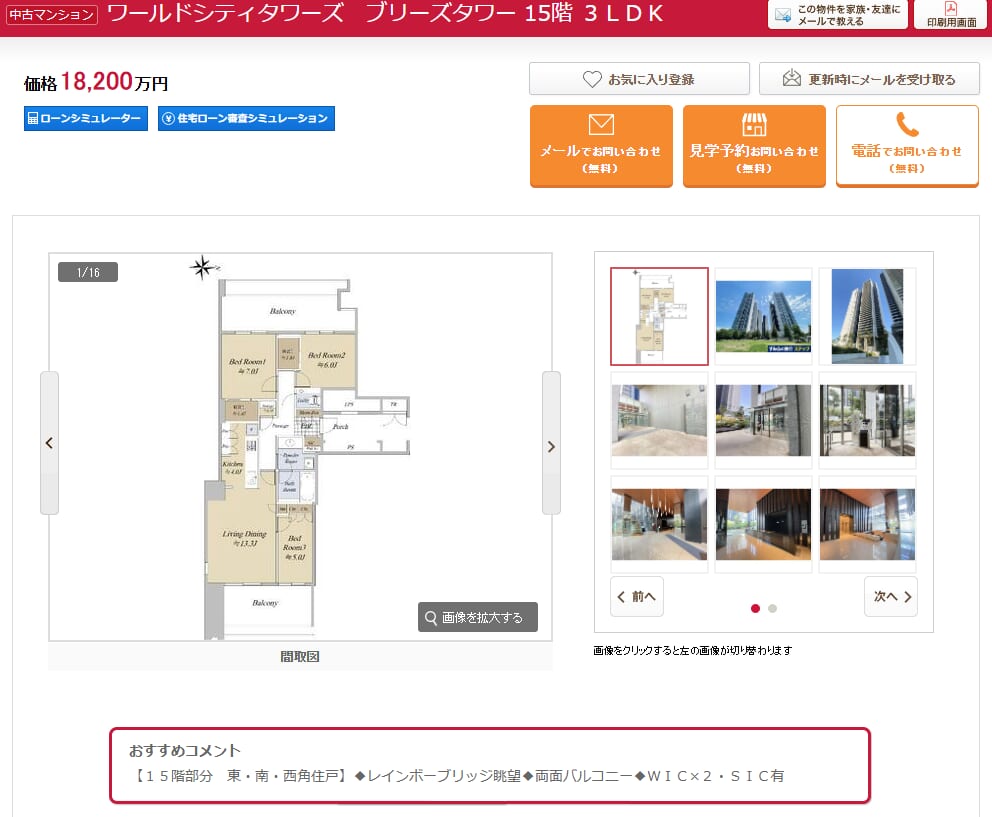The image size is (992, 817).
Task: Select the glass entrance door thumbnail
Action: click(x=867, y=420)
